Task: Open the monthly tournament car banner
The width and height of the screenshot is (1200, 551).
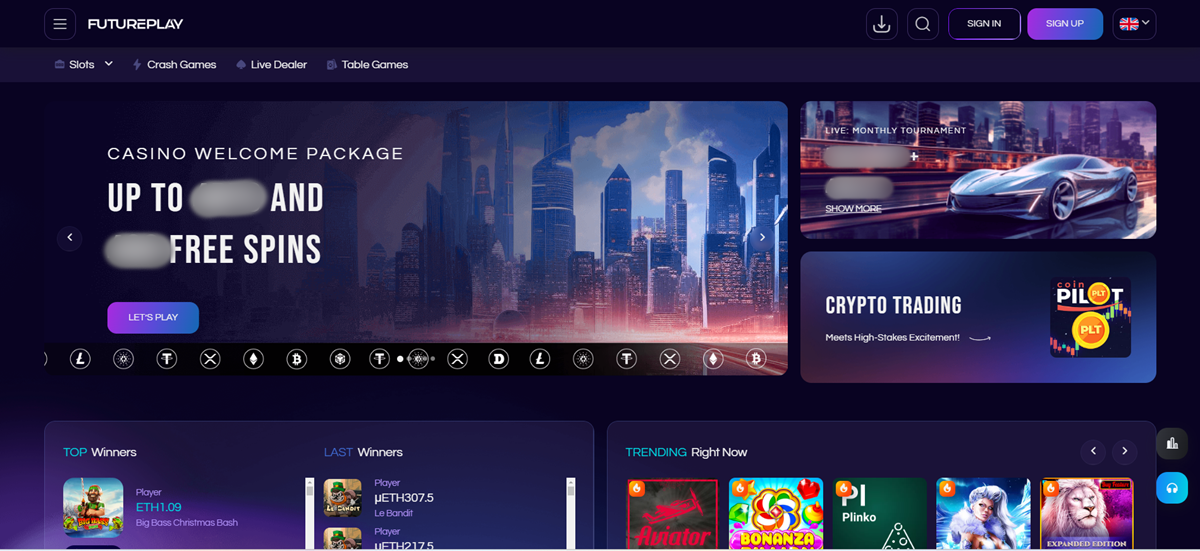Action: 978,170
